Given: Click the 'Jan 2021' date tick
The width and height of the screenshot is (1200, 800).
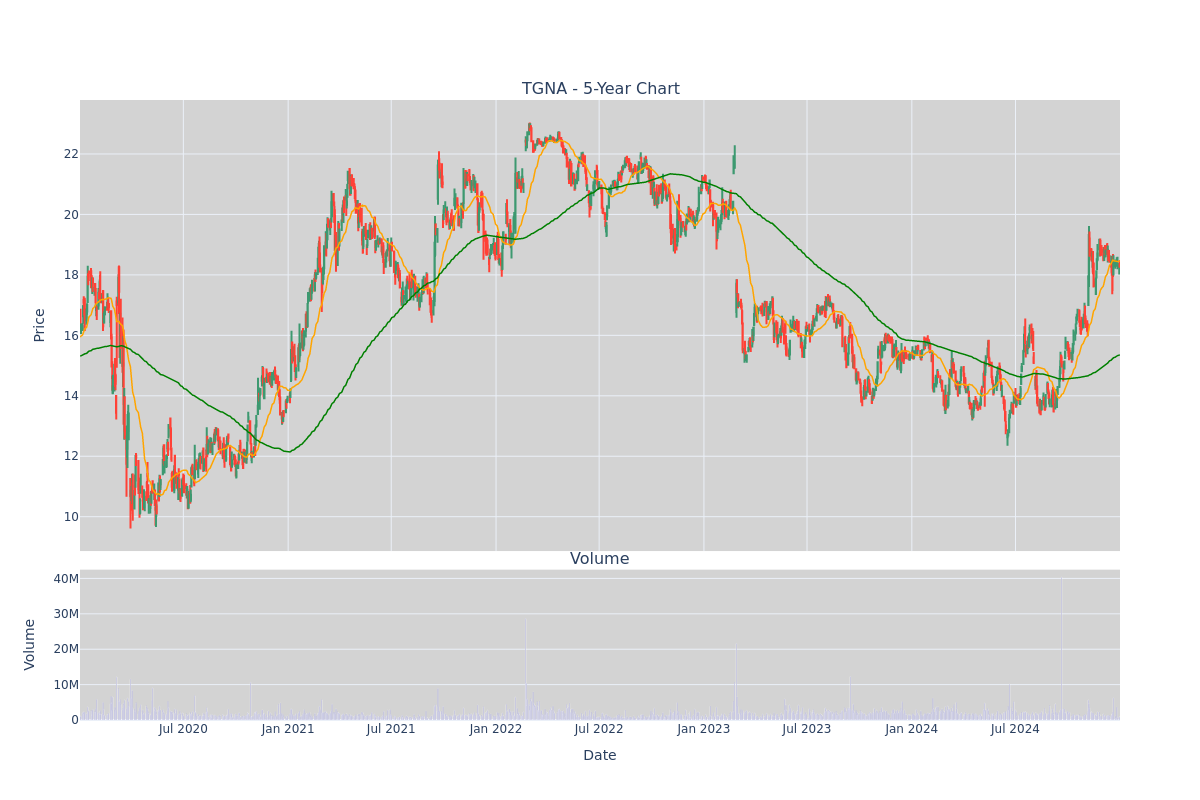Looking at the screenshot, I should [x=288, y=729].
